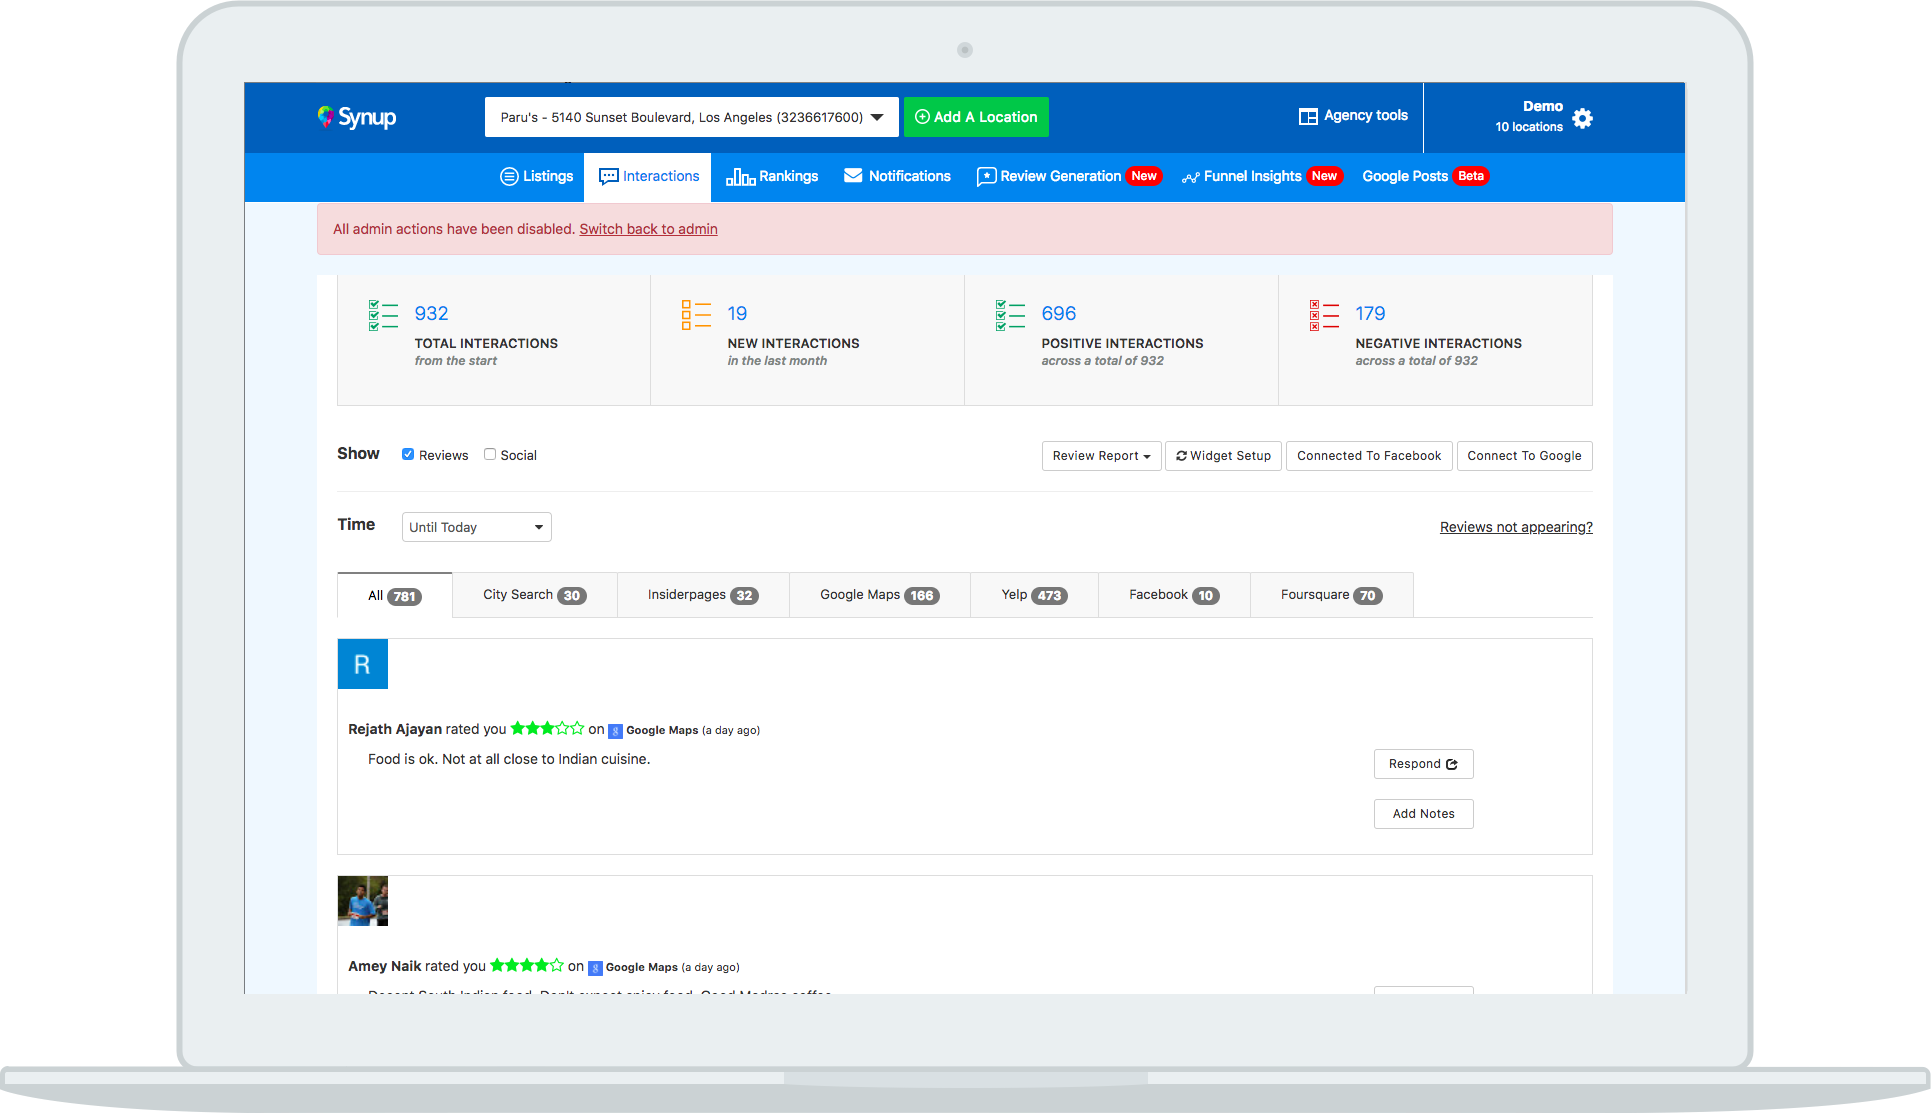Enable the Social checkbox
This screenshot has width=1931, height=1114.
pyautogui.click(x=490, y=454)
